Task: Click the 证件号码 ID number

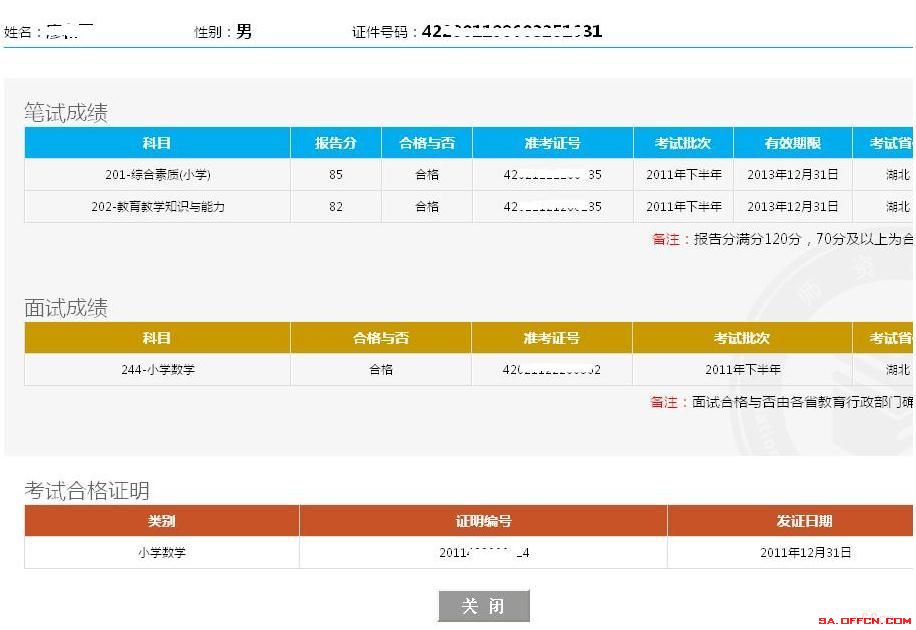Action: pyautogui.click(x=512, y=31)
